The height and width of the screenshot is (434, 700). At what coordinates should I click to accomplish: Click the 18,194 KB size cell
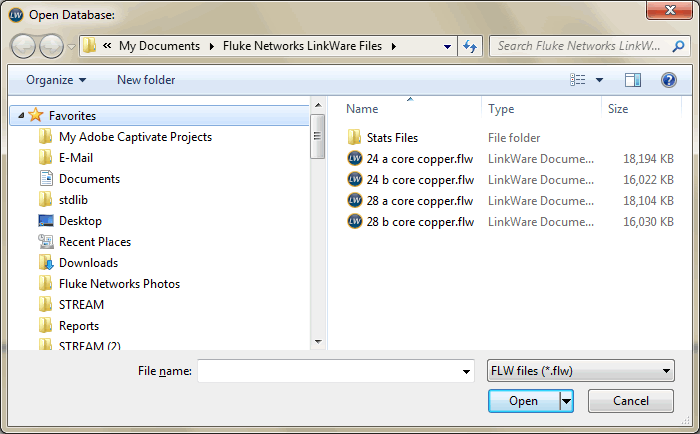point(648,159)
